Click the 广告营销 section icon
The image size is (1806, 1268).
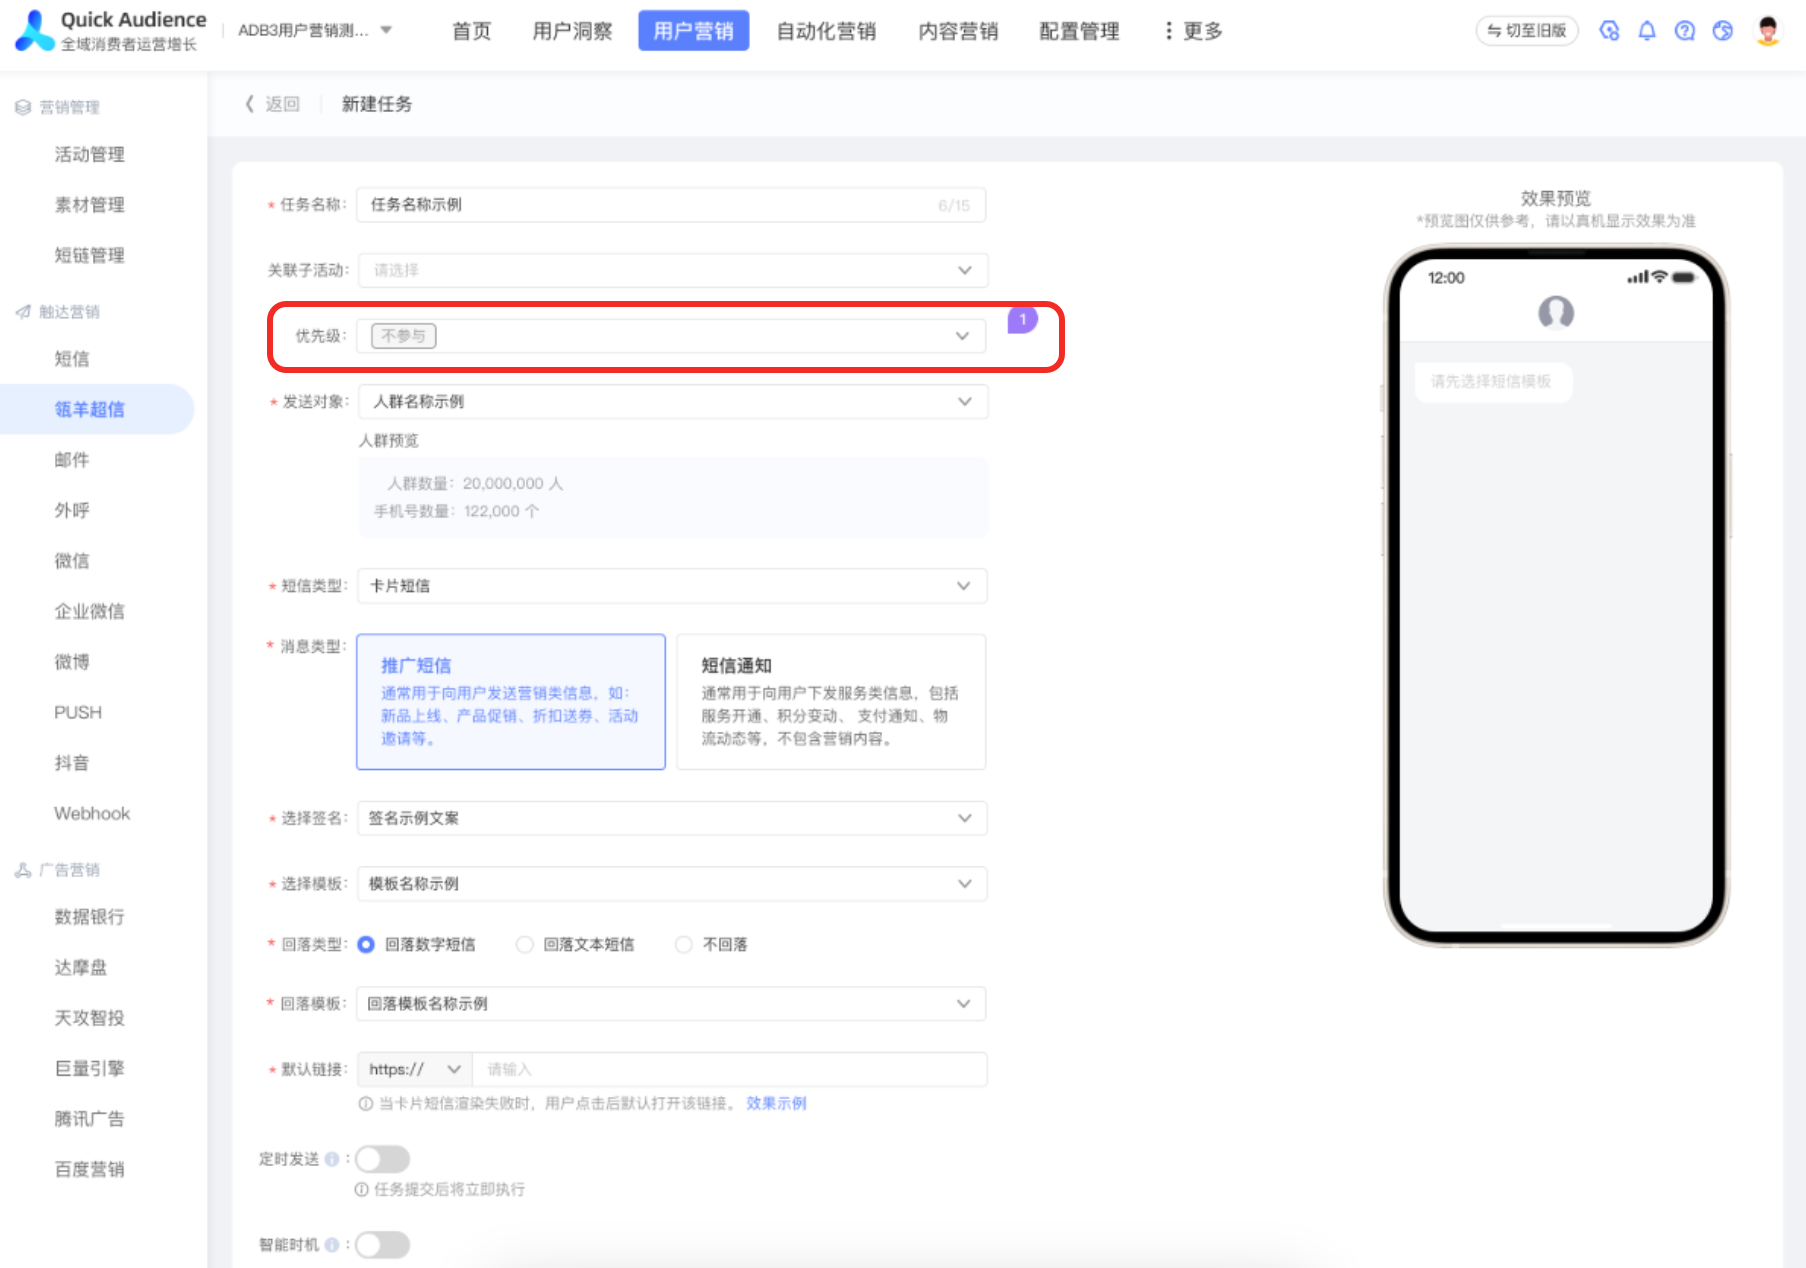[x=23, y=870]
